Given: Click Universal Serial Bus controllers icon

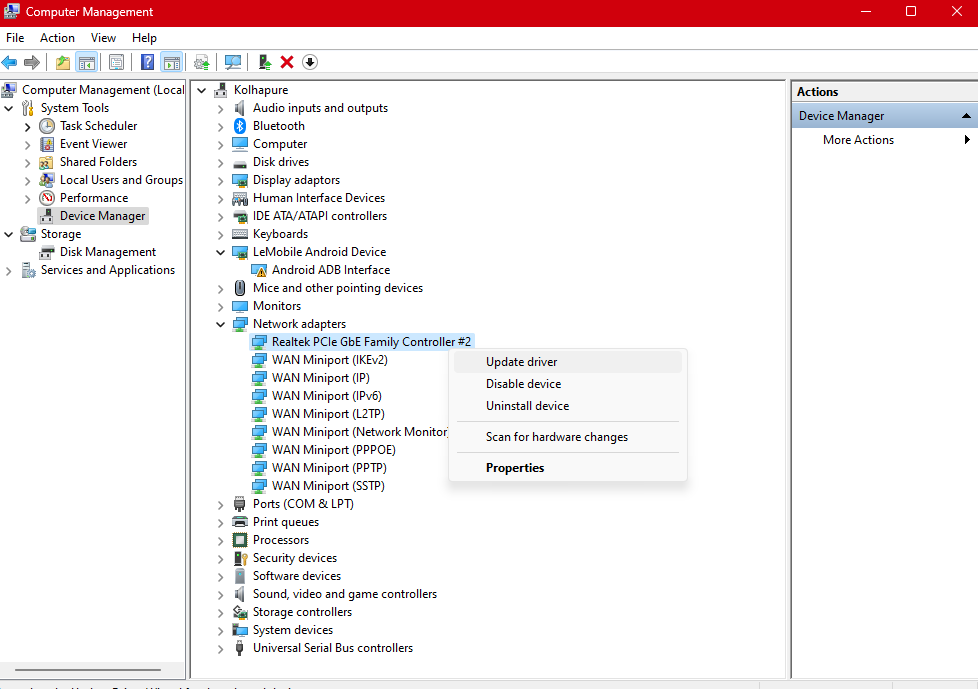Looking at the screenshot, I should pos(240,648).
